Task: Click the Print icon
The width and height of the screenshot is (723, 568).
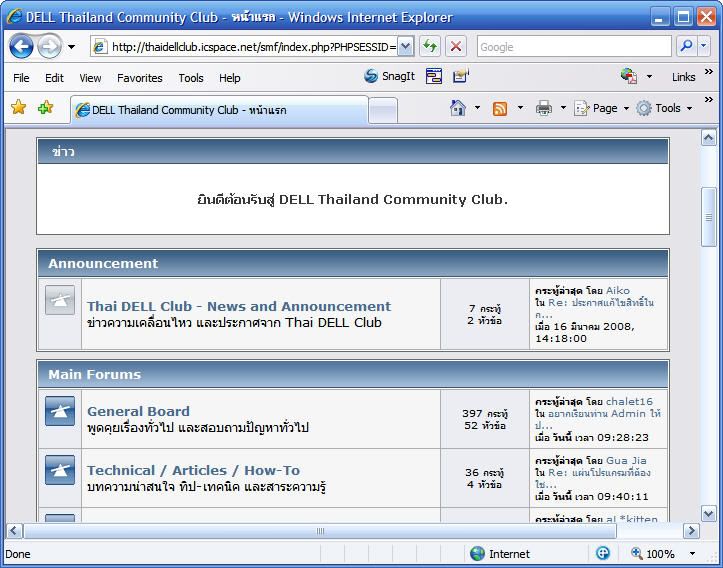Action: (x=544, y=108)
